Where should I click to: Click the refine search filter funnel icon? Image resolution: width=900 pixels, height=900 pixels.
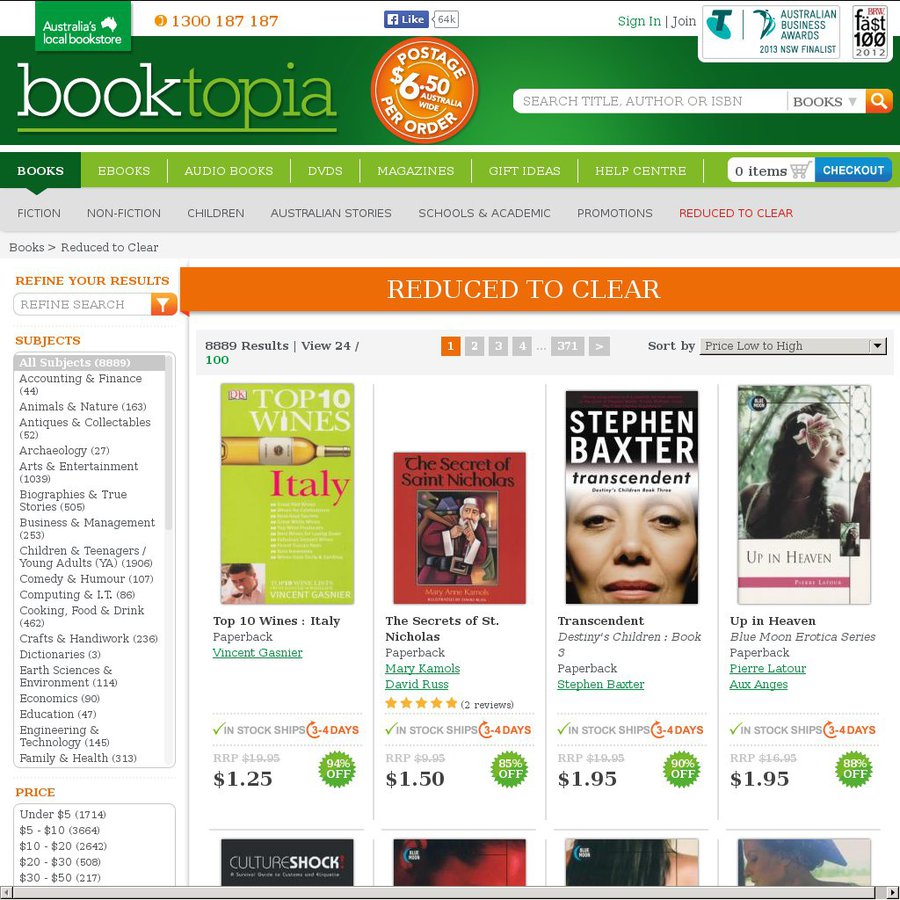164,304
